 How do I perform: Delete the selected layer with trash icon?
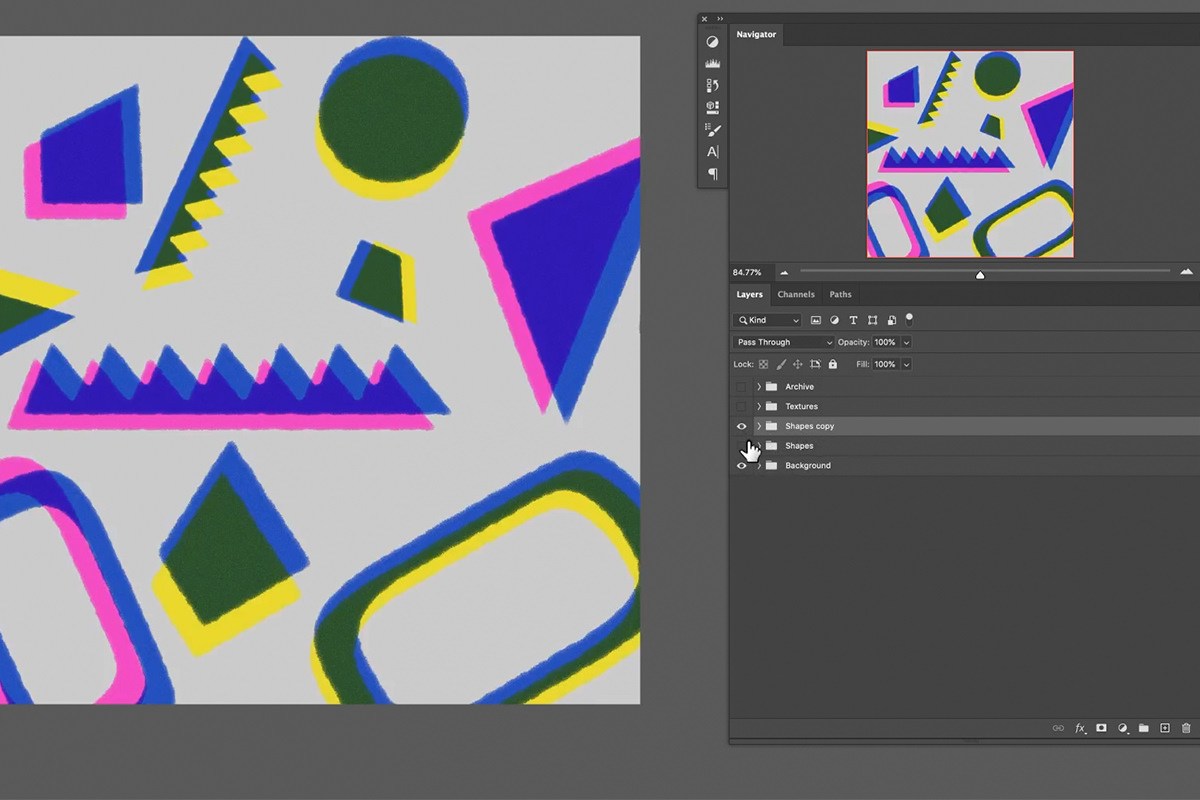[x=1186, y=728]
